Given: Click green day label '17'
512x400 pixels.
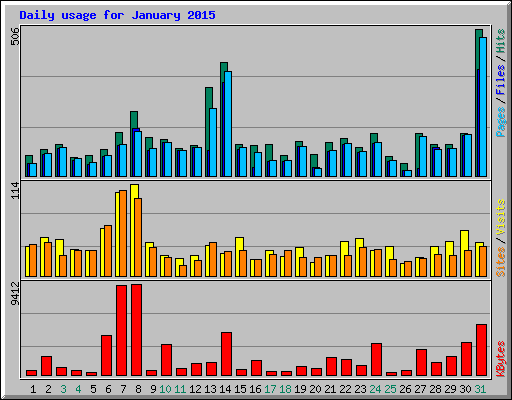Looking at the screenshot, I should pyautogui.click(x=270, y=389).
